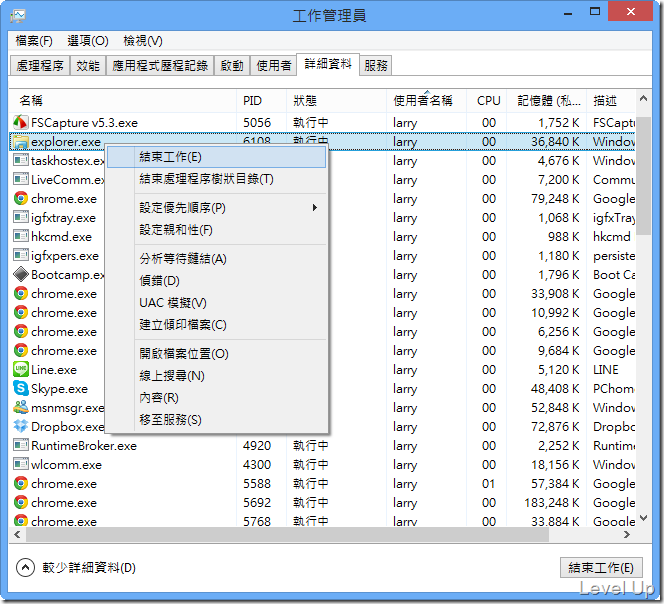Open the 選項(O) menu

88,41
